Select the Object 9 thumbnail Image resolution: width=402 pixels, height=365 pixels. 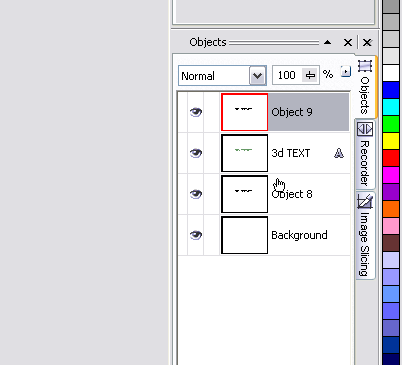click(x=244, y=112)
